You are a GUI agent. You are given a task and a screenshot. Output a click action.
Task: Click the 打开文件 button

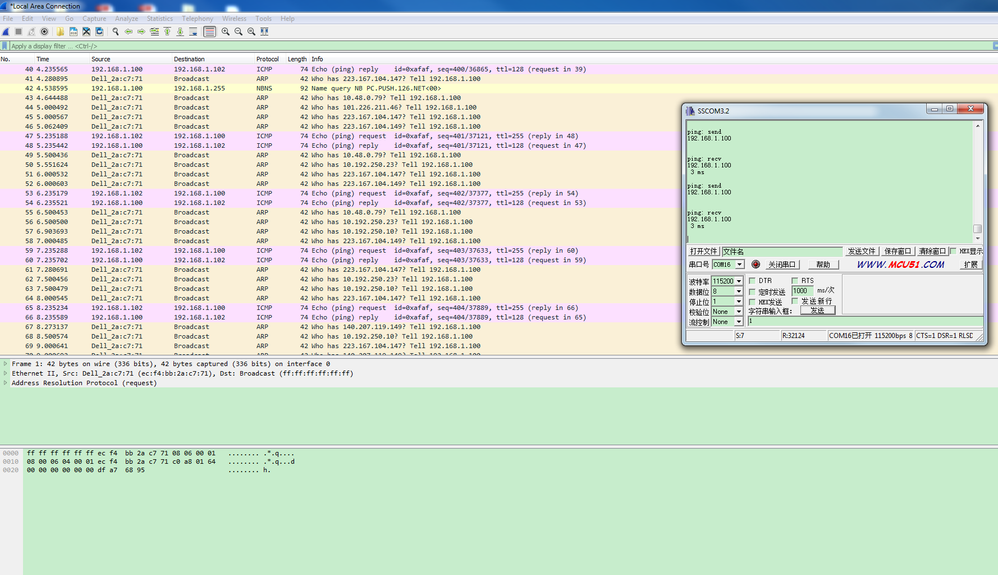point(703,252)
